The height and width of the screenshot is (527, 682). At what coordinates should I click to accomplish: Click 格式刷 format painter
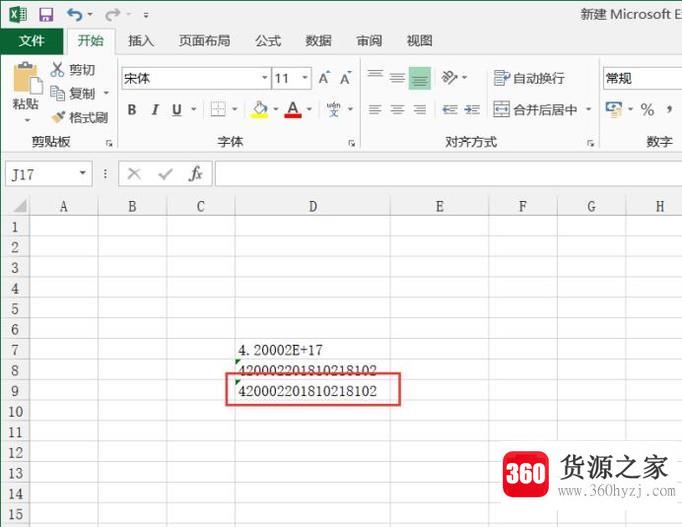click(79, 117)
